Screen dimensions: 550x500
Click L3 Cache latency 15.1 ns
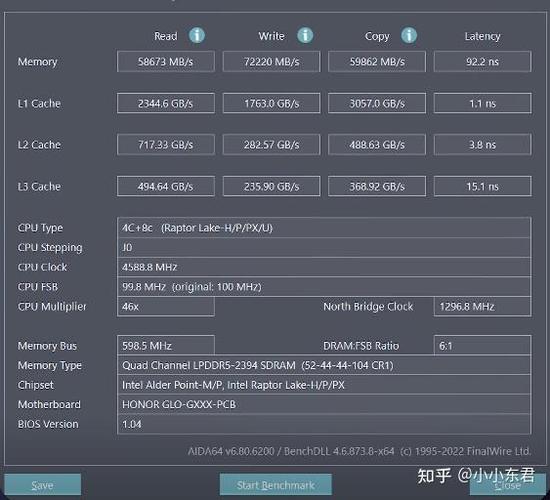coord(483,186)
